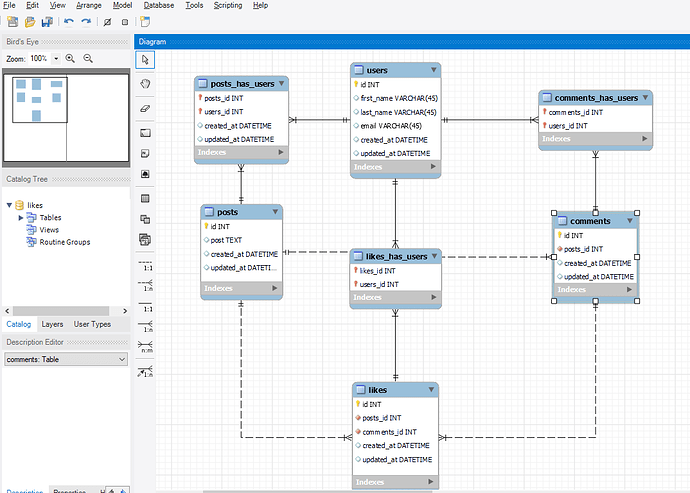Open the Arrange menu
The height and width of the screenshot is (493, 690).
(88, 5)
